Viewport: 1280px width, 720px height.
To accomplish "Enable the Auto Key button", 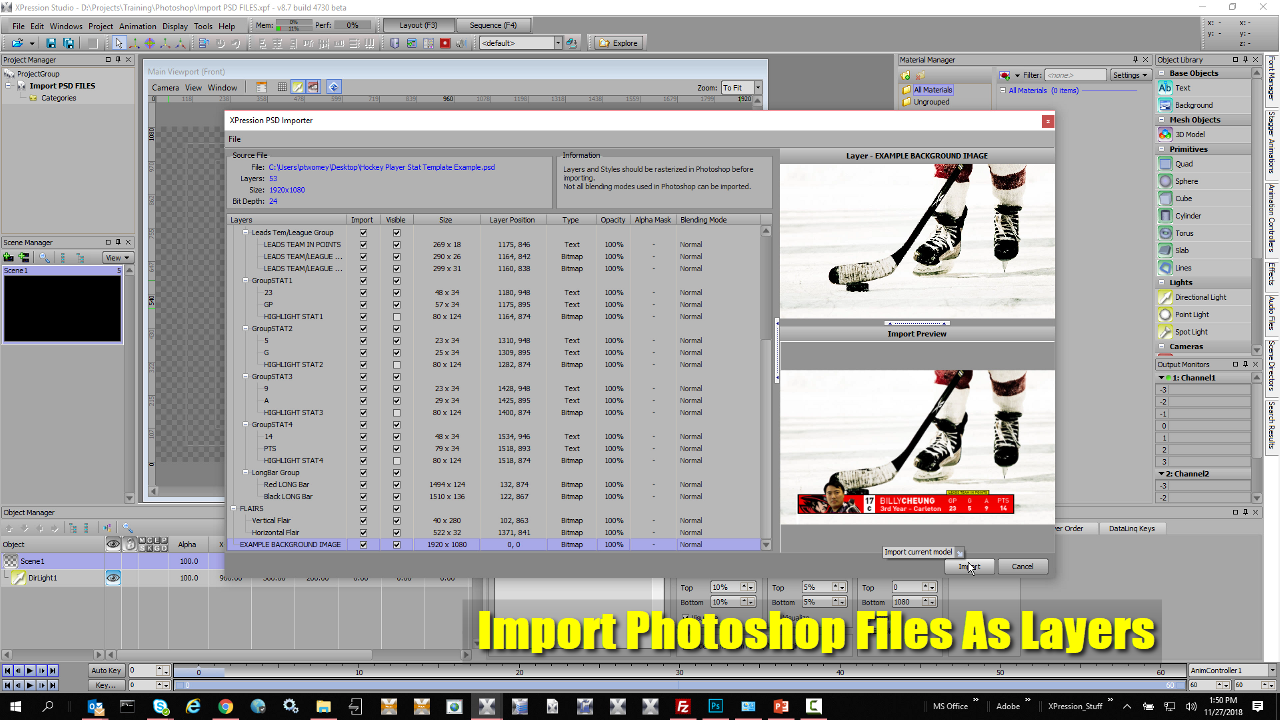I will tap(106, 670).
